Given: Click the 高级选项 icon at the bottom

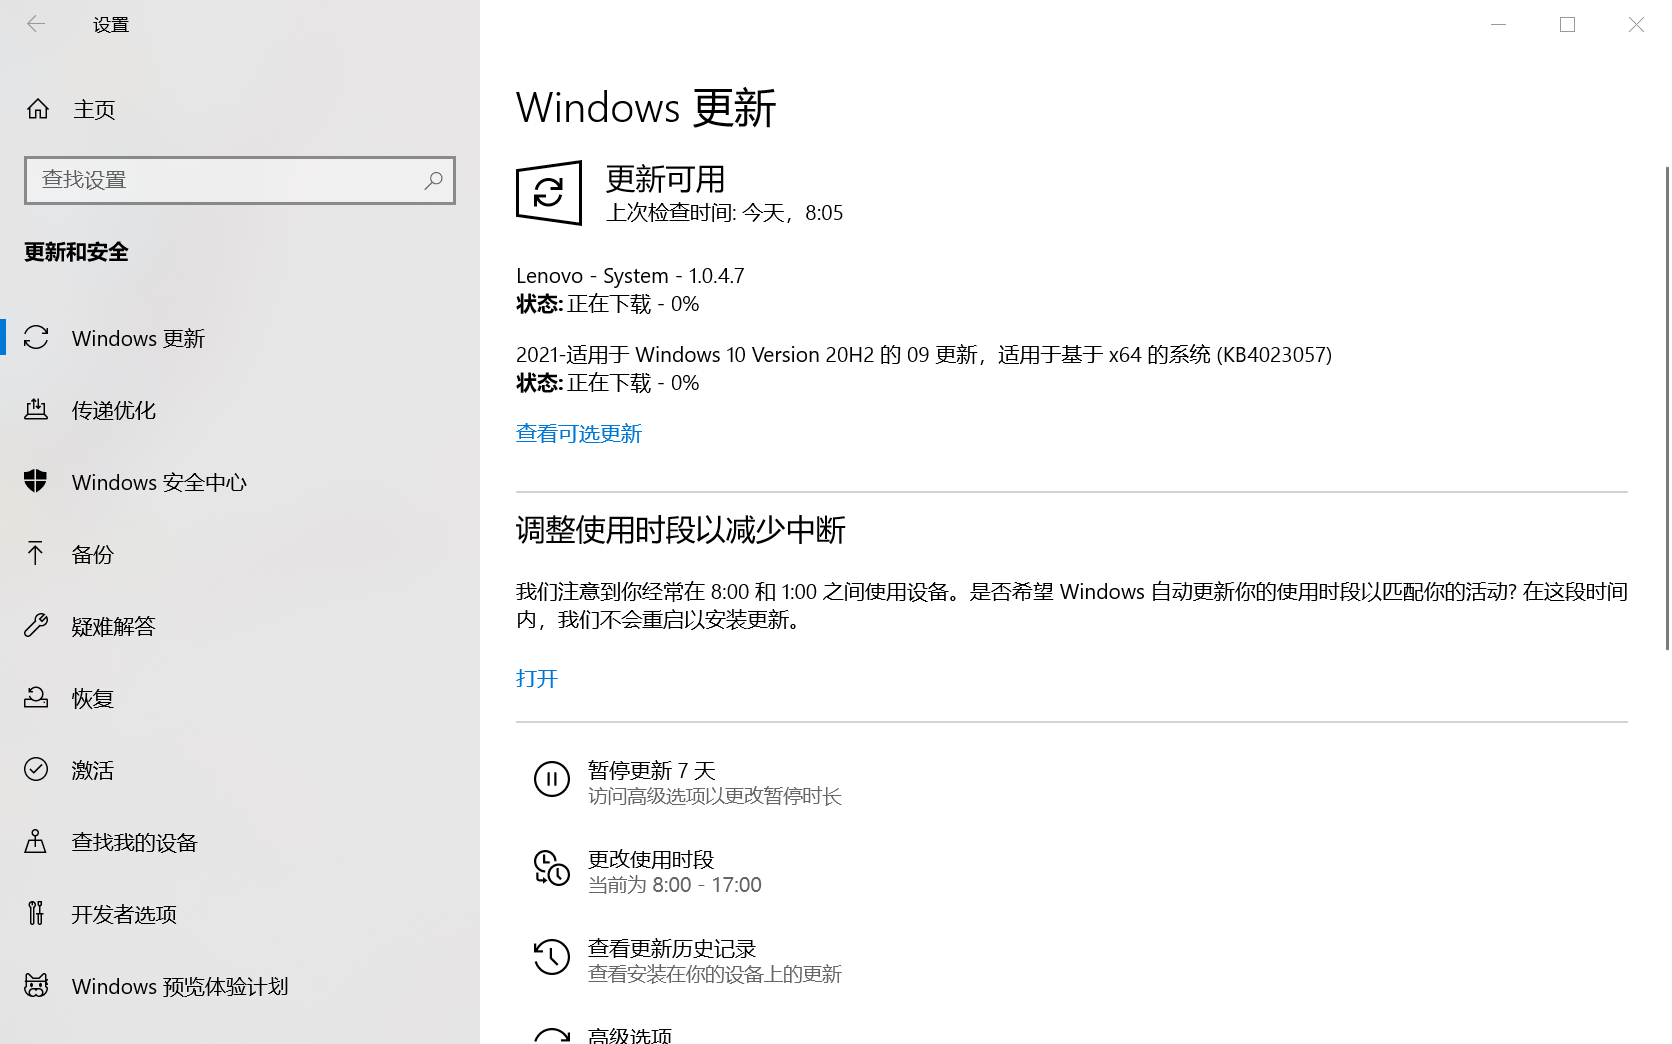Looking at the screenshot, I should tap(551, 1035).
